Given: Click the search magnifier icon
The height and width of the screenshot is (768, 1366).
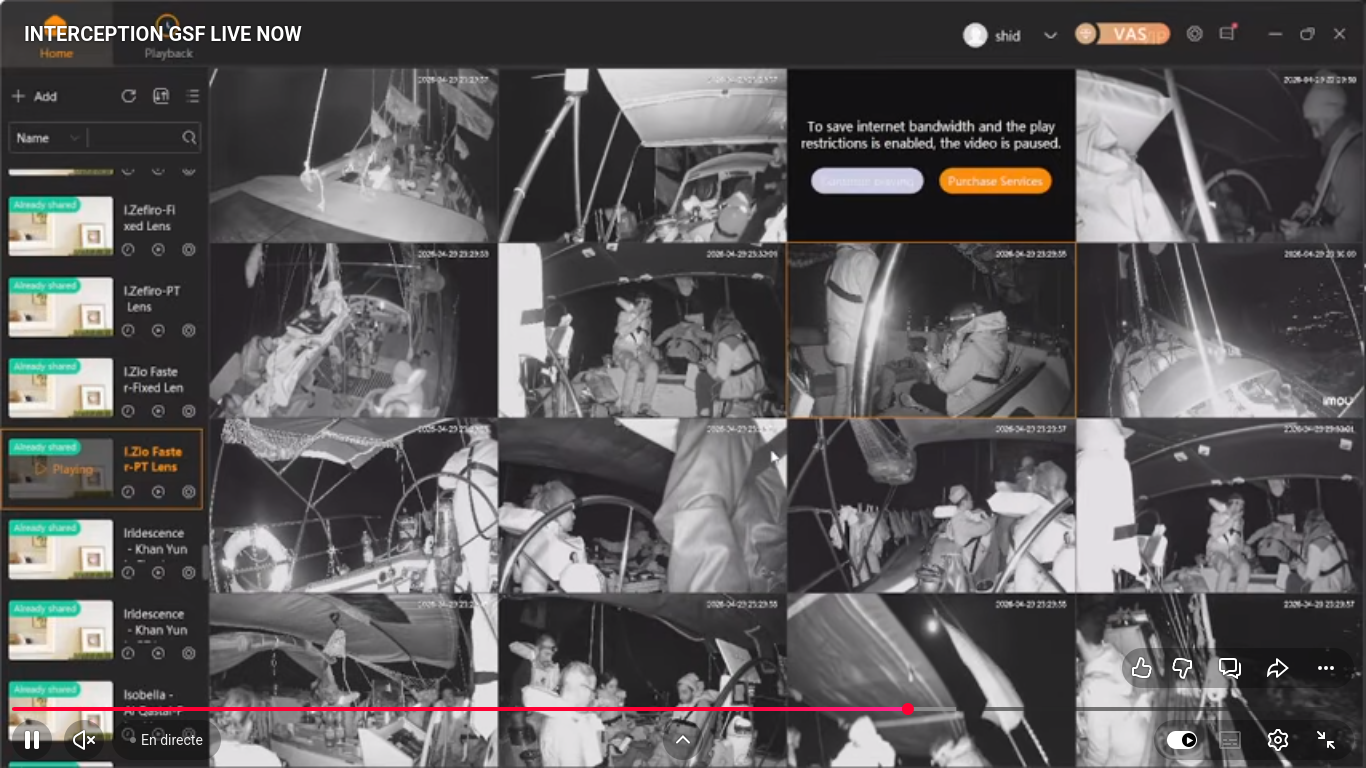Looking at the screenshot, I should (189, 138).
